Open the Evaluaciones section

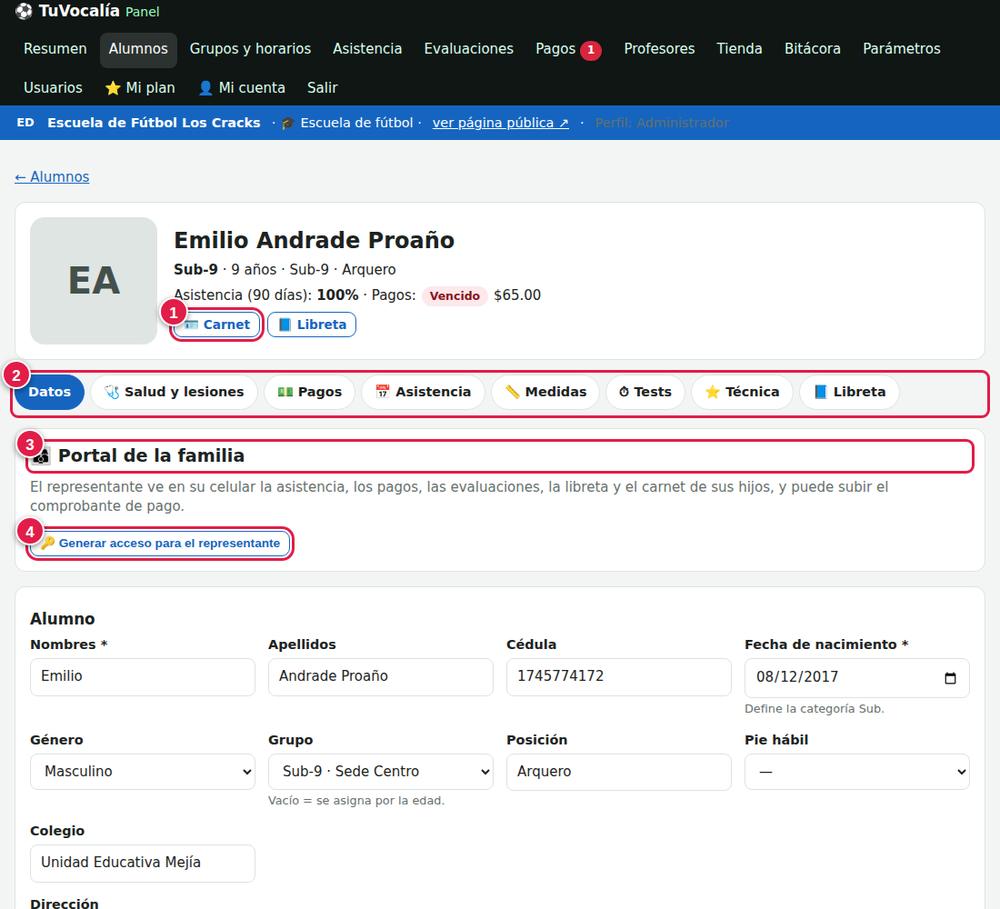(x=469, y=49)
